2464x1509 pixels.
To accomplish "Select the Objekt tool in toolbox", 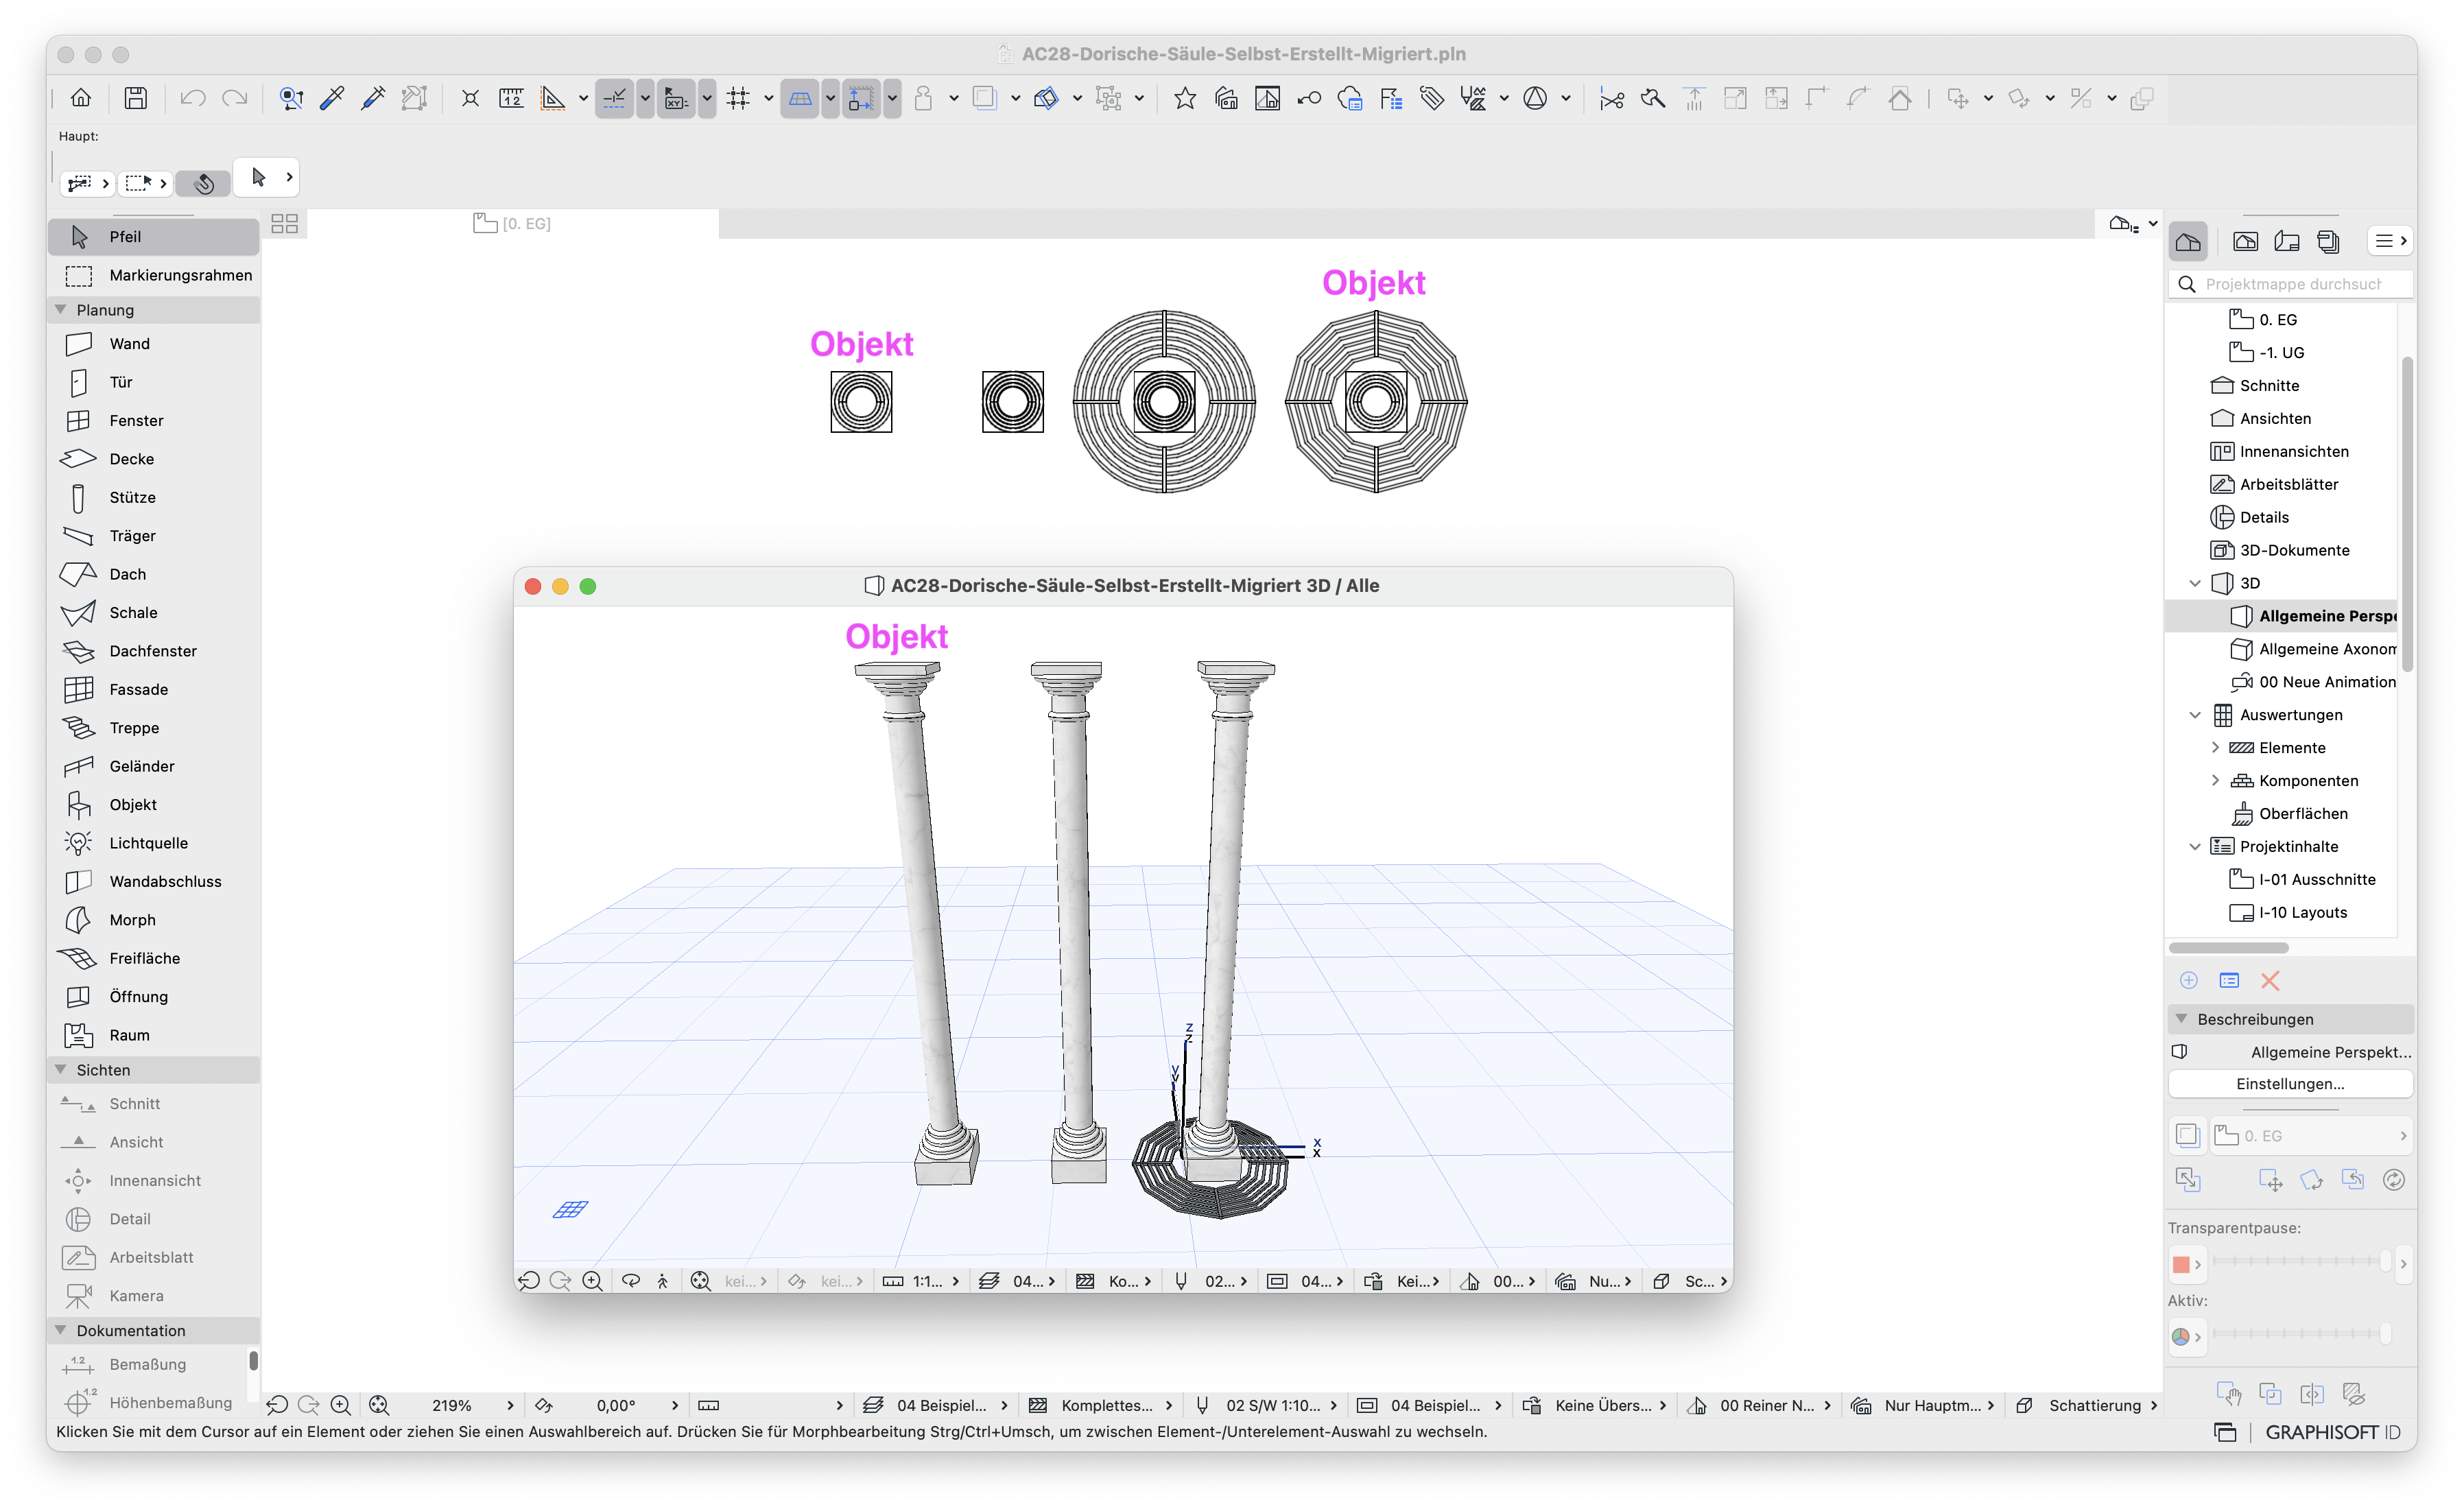I will coord(154,804).
